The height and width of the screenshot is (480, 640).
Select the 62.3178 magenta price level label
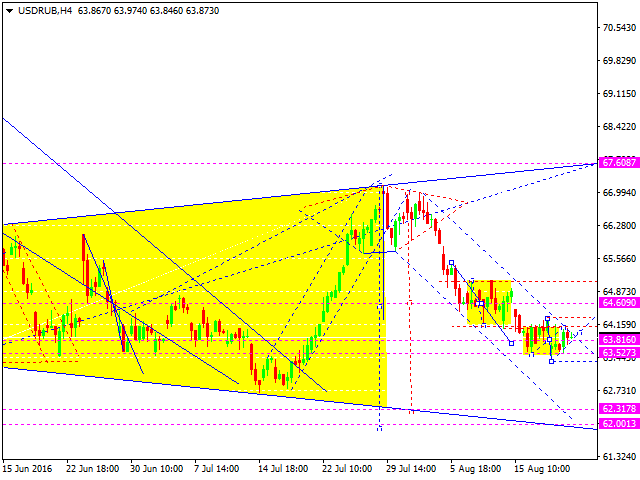(x=619, y=409)
